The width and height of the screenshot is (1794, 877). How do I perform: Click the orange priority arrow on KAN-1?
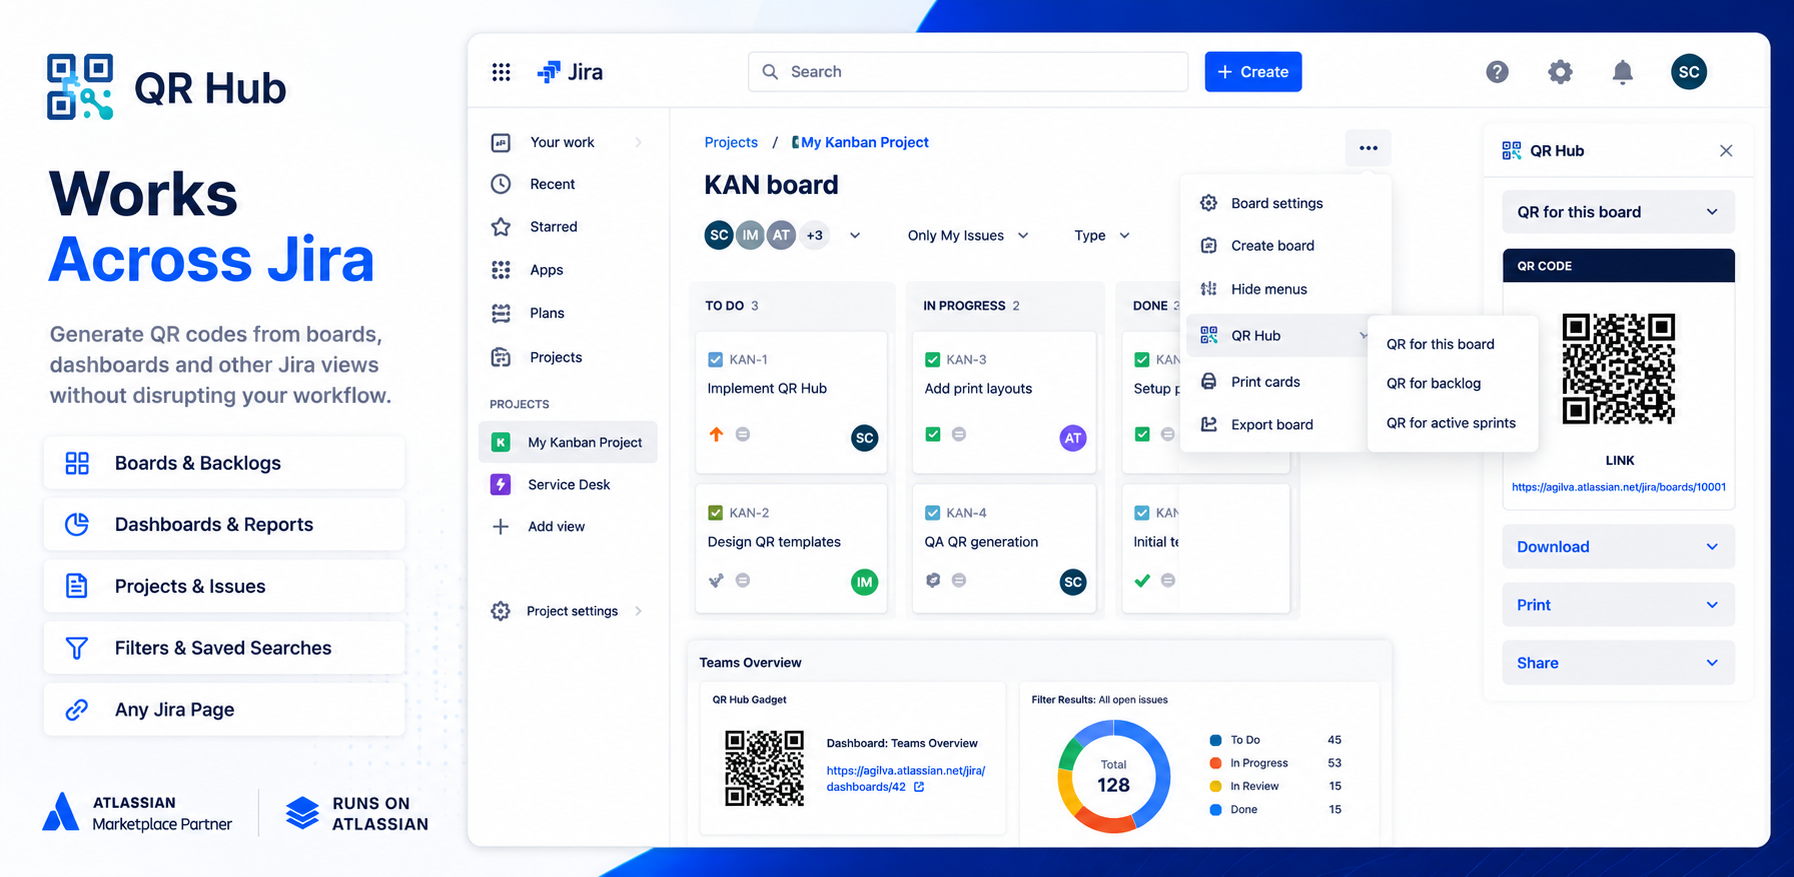(x=716, y=434)
